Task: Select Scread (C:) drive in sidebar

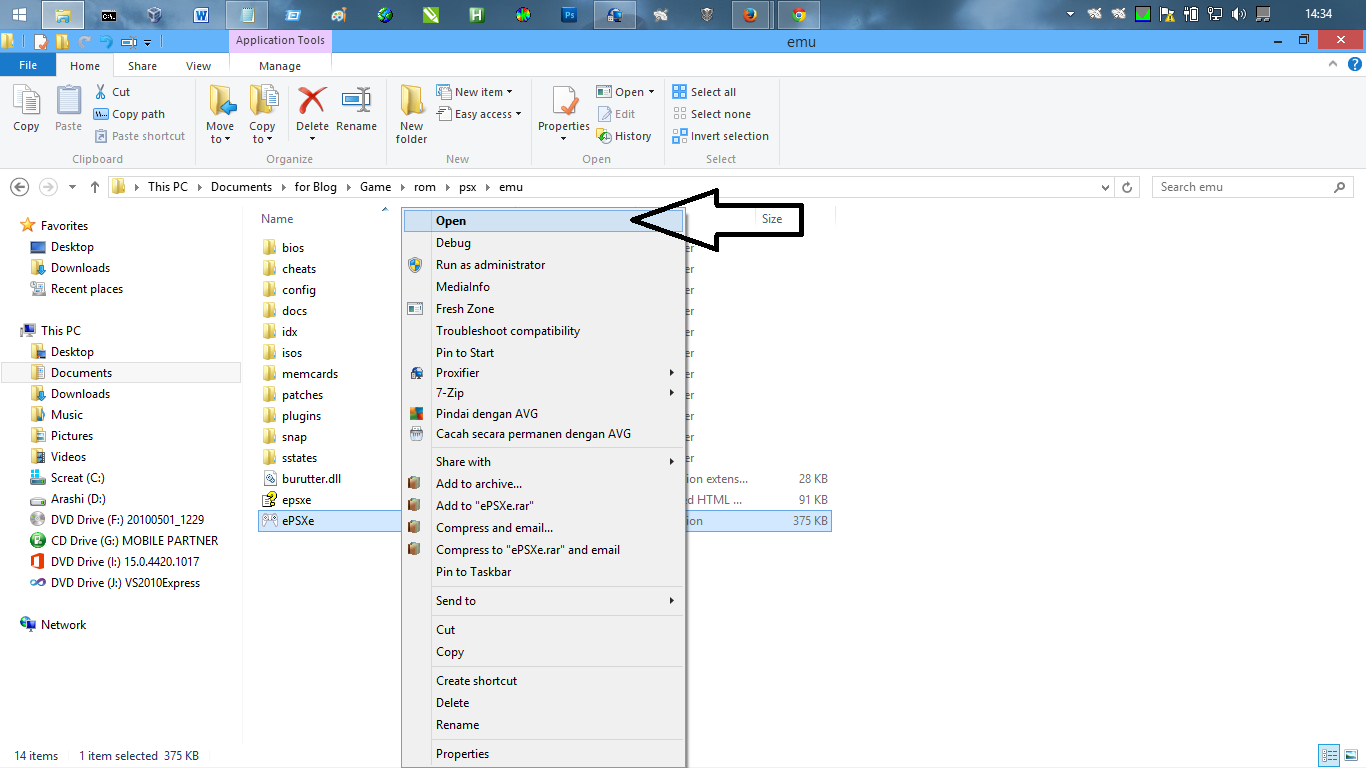Action: [77, 478]
